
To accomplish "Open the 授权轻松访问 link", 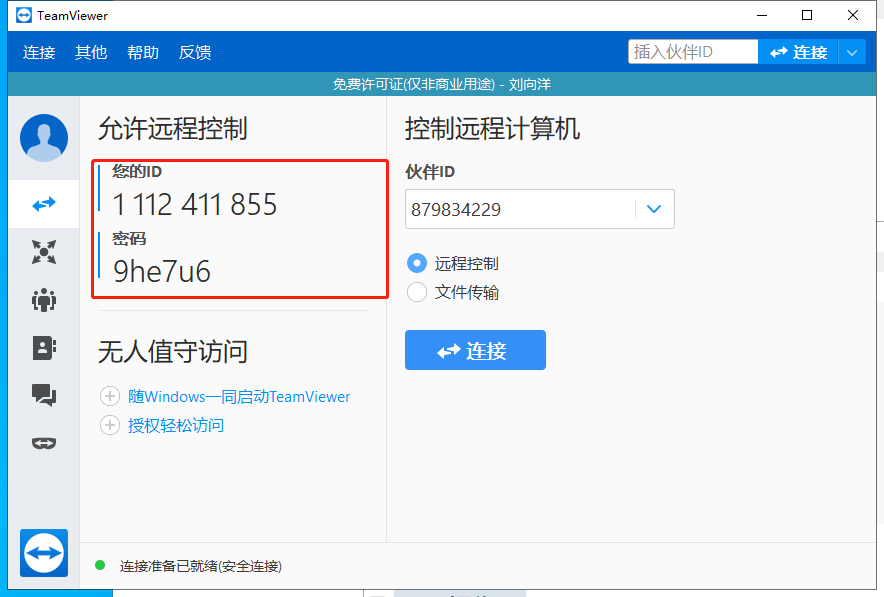I will [x=176, y=426].
